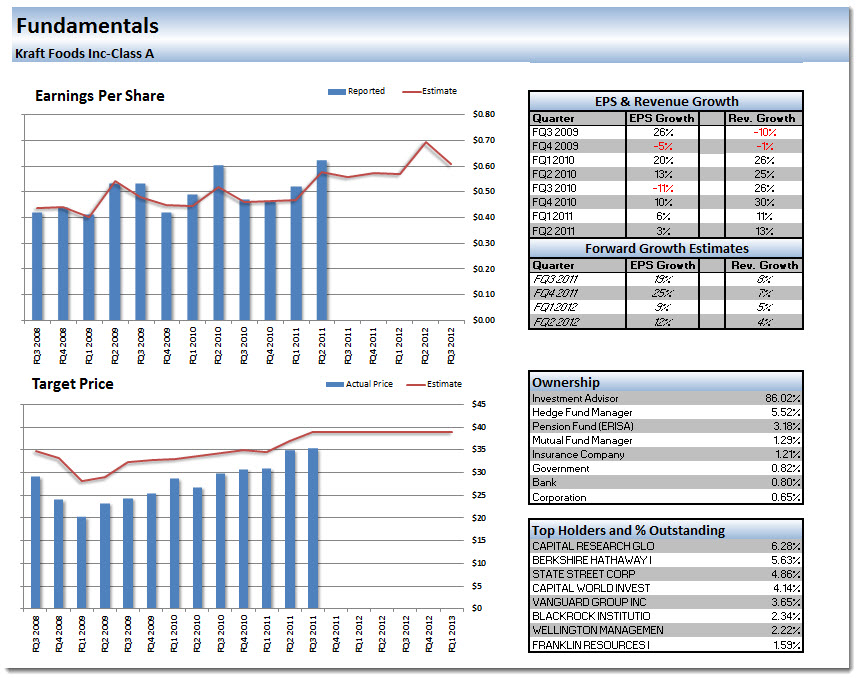Select the -5% EPS growth value

point(663,146)
